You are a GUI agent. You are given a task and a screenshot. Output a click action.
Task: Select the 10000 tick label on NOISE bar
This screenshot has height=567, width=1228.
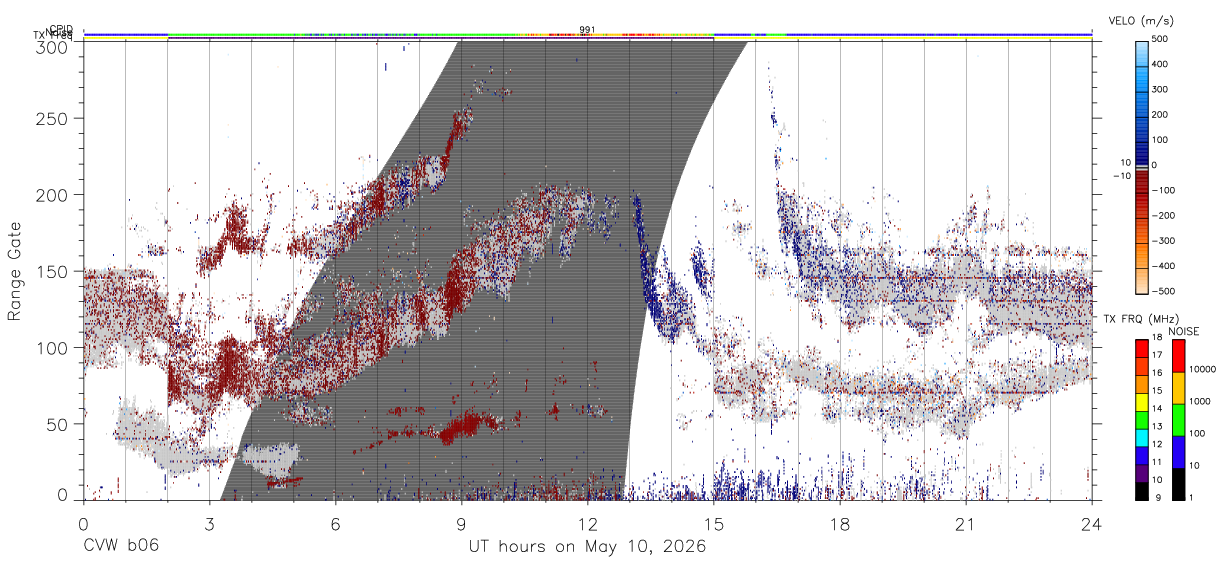pos(1202,370)
